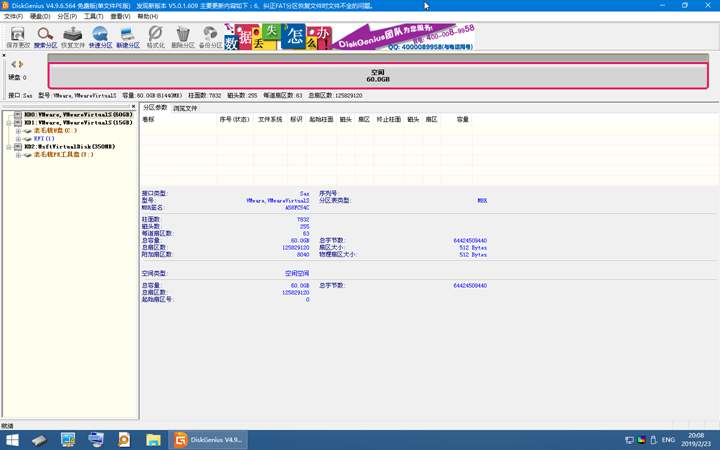Click the 备份分区 backup partition icon
The width and height of the screenshot is (720, 450).
click(211, 38)
